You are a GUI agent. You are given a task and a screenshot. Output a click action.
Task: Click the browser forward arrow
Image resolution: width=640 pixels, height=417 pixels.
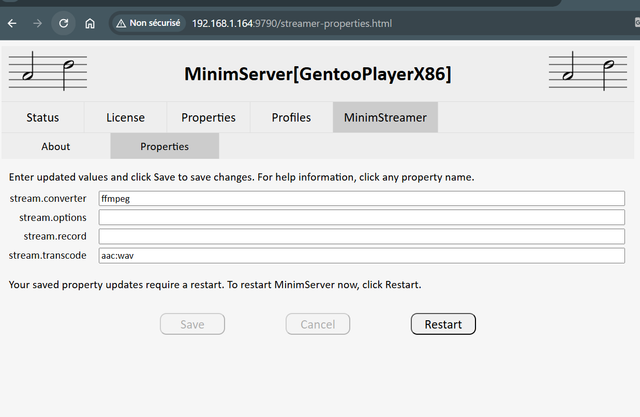tap(37, 23)
